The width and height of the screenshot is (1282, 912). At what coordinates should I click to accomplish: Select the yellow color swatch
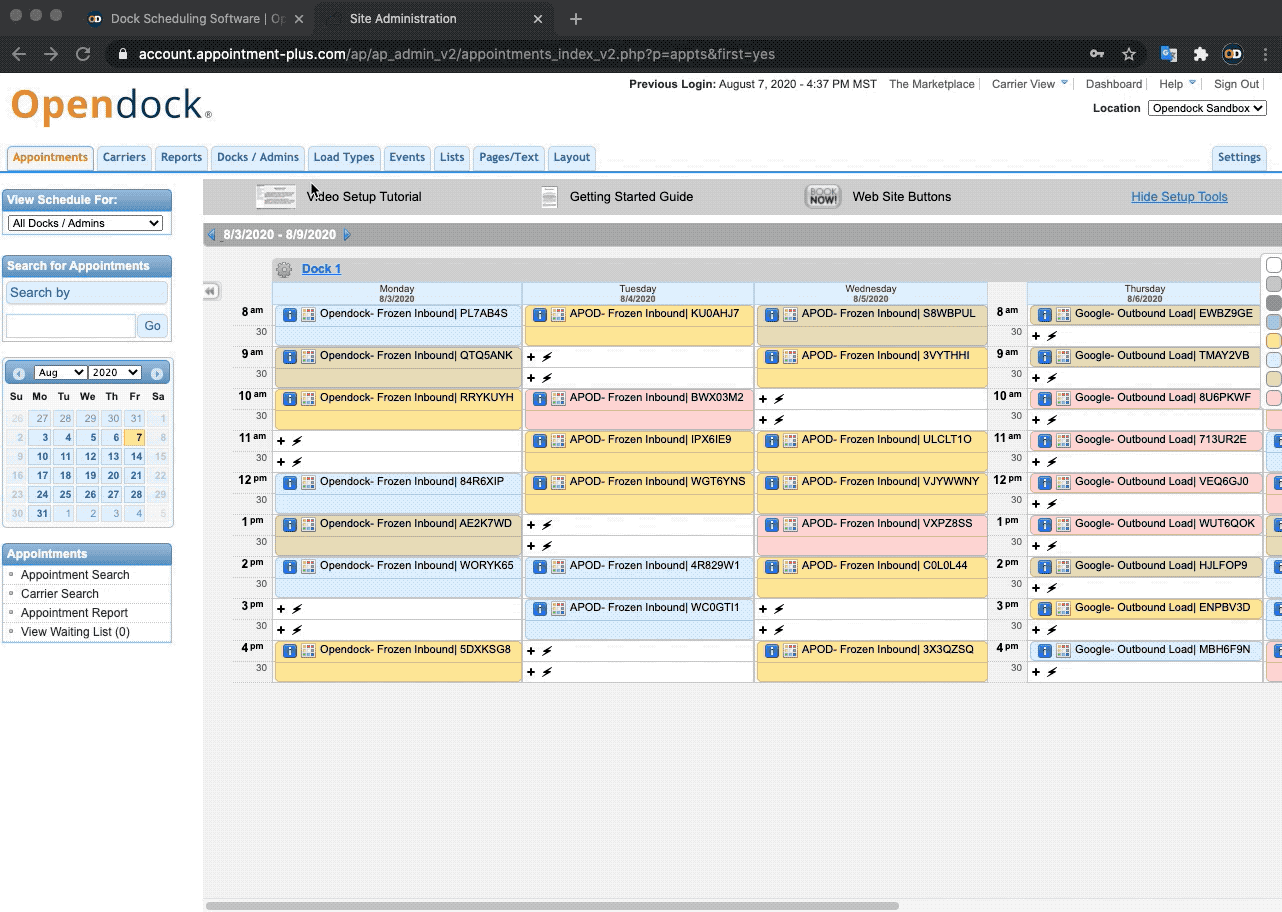tap(1274, 341)
